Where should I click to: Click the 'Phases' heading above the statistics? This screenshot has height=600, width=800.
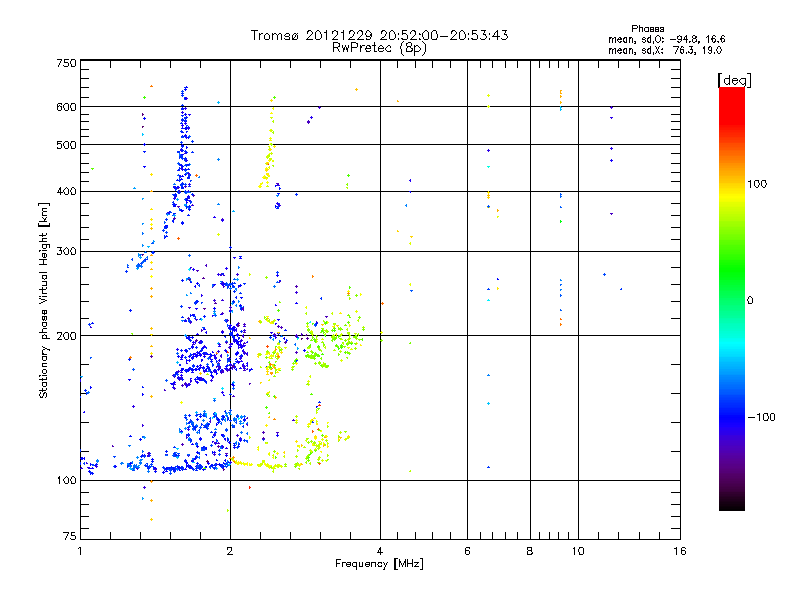click(647, 29)
